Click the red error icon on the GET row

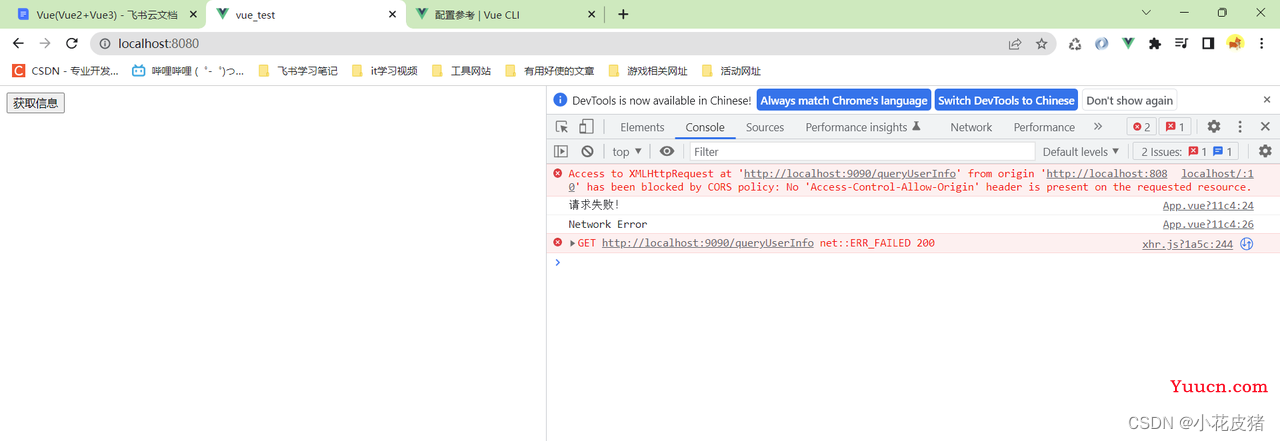558,243
